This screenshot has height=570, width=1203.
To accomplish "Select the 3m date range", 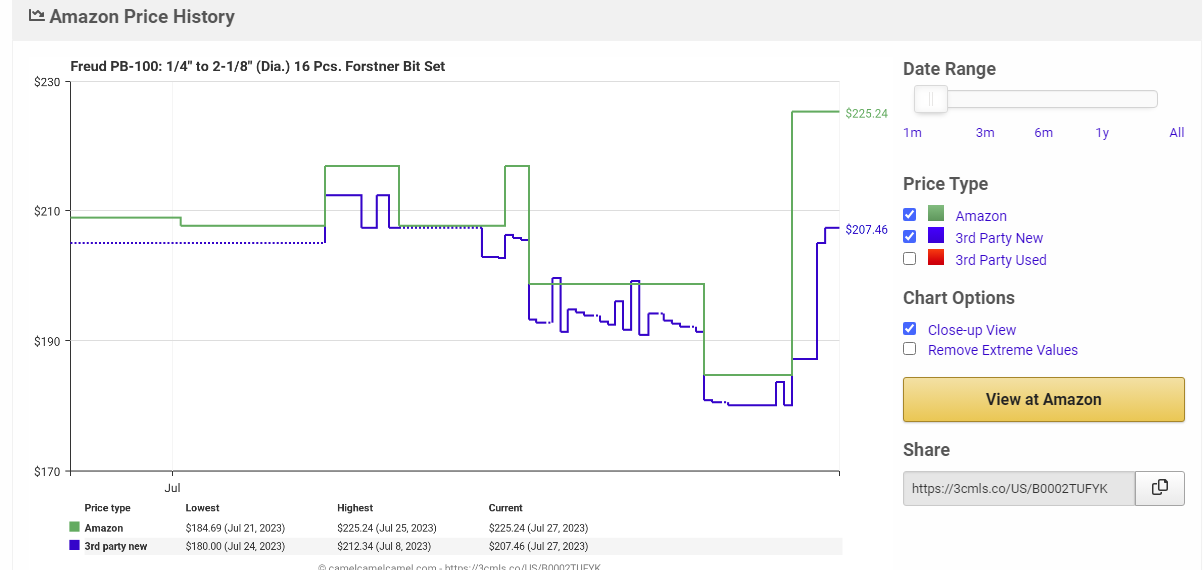I will (985, 133).
